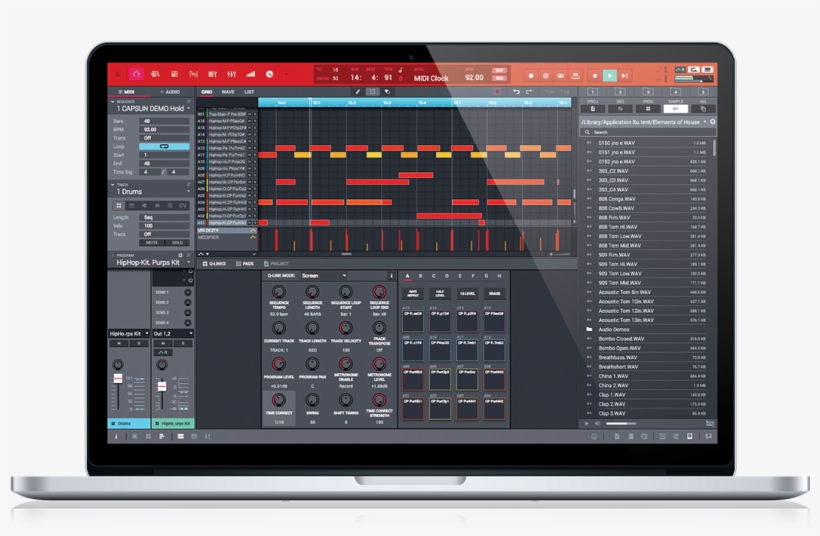The width and height of the screenshot is (820, 536).
Task: Select the pencil draw tool
Action: click(358, 92)
